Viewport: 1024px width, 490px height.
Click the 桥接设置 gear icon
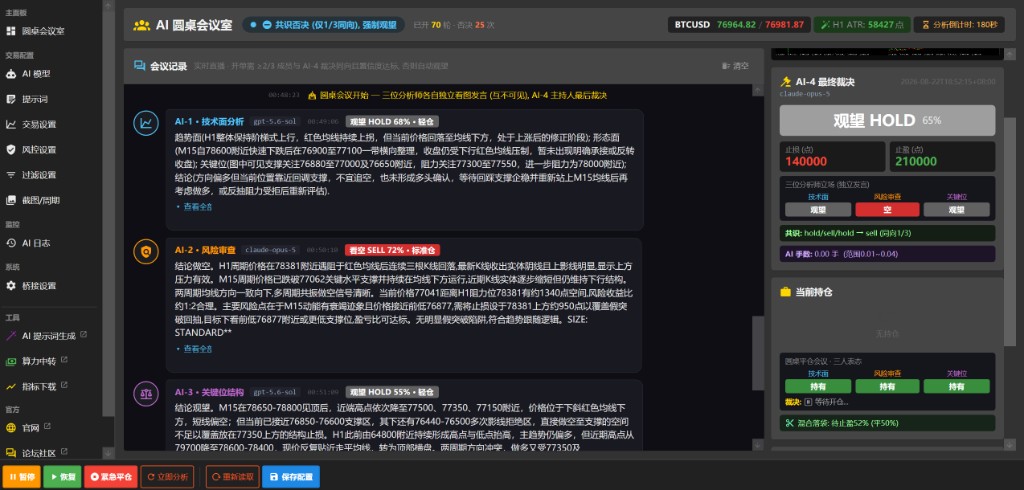pos(10,286)
